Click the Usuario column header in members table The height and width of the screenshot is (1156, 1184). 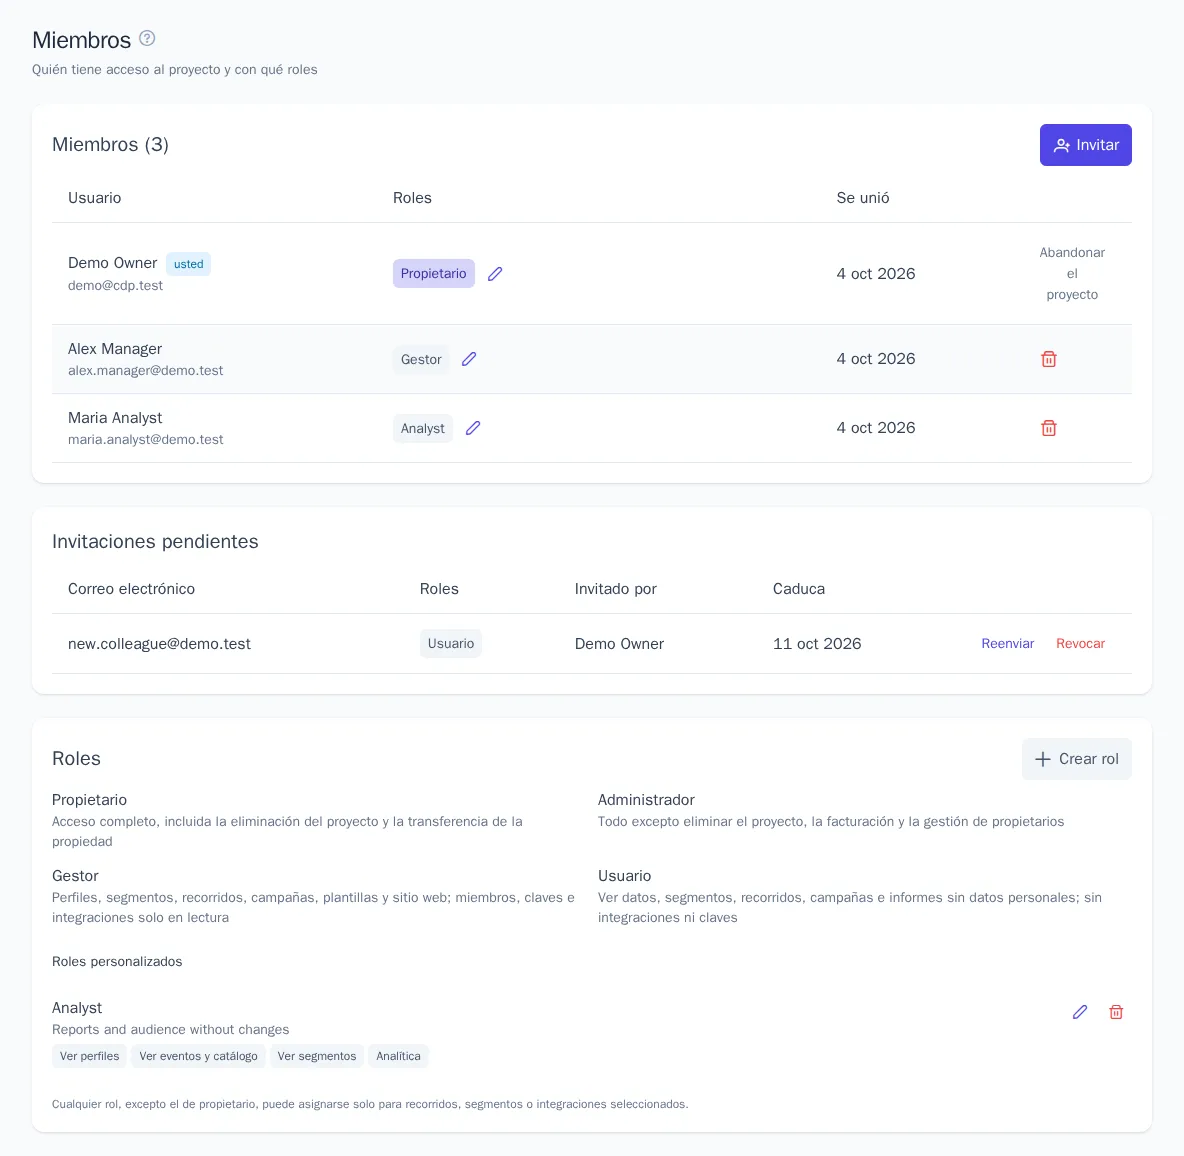pyautogui.click(x=94, y=198)
